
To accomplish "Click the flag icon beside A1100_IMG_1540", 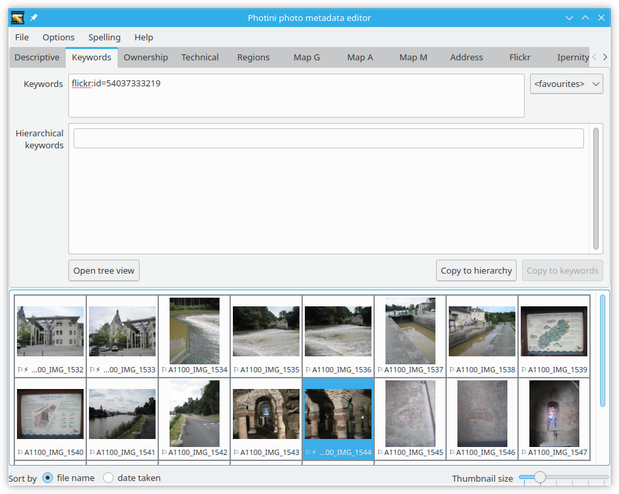I will [20, 453].
